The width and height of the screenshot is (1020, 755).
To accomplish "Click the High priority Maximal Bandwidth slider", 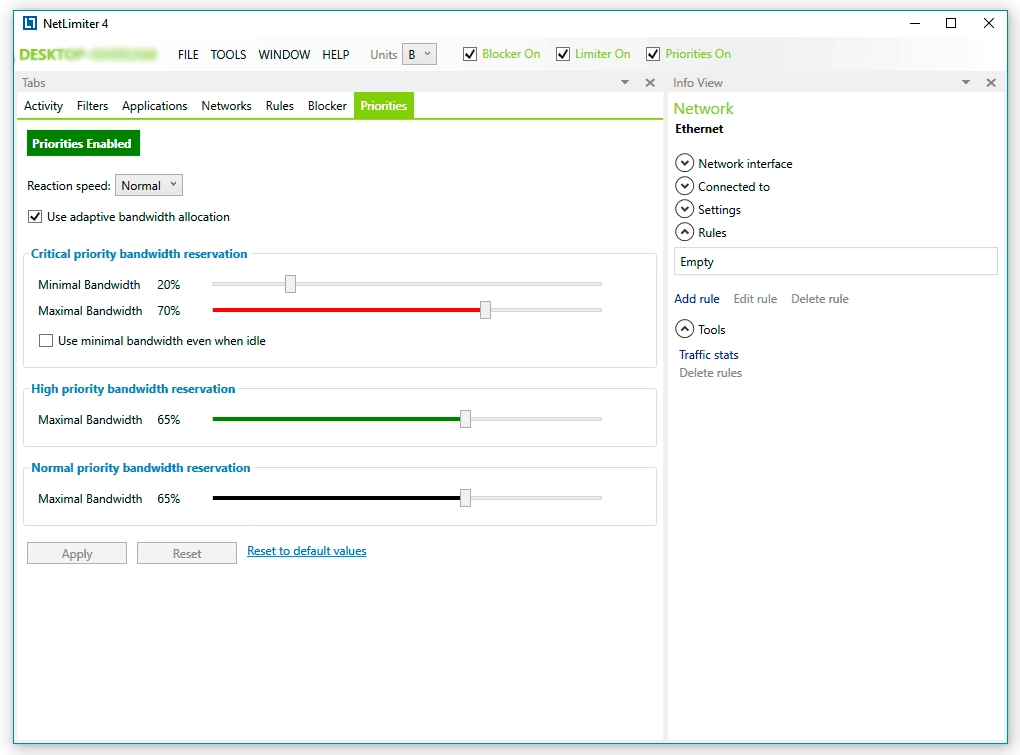I will [407, 419].
